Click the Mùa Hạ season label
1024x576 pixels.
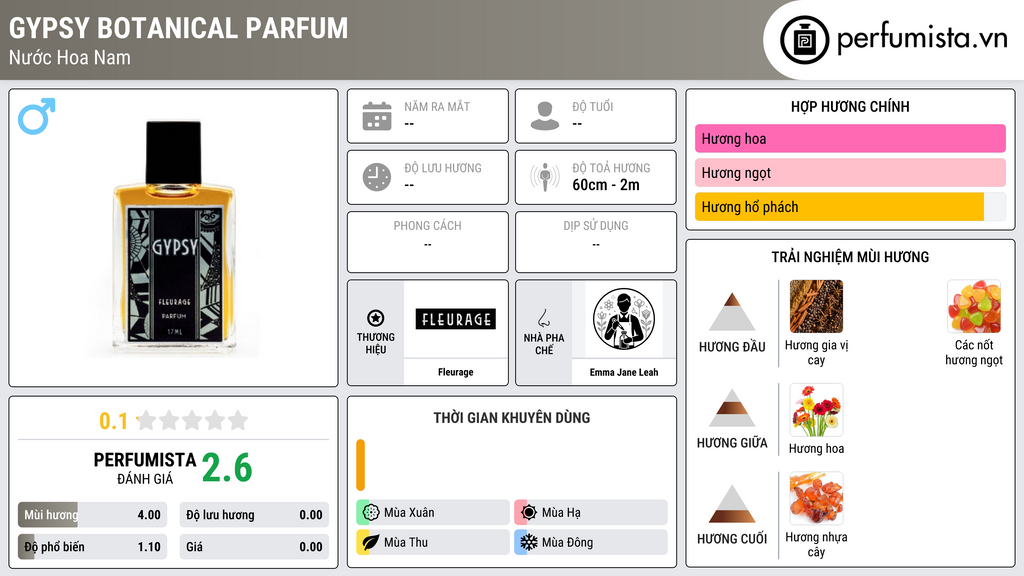point(561,513)
